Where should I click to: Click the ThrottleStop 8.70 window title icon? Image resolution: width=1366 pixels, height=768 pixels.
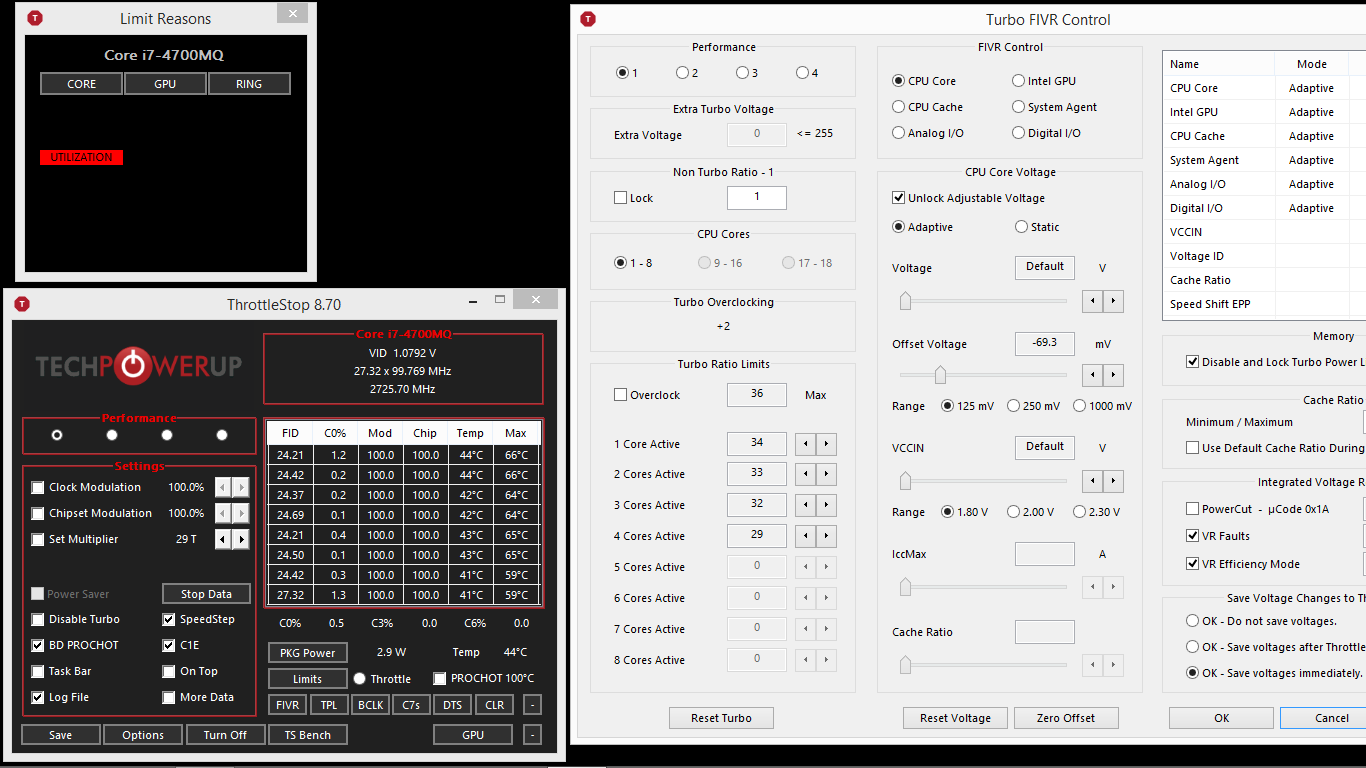click(x=21, y=304)
